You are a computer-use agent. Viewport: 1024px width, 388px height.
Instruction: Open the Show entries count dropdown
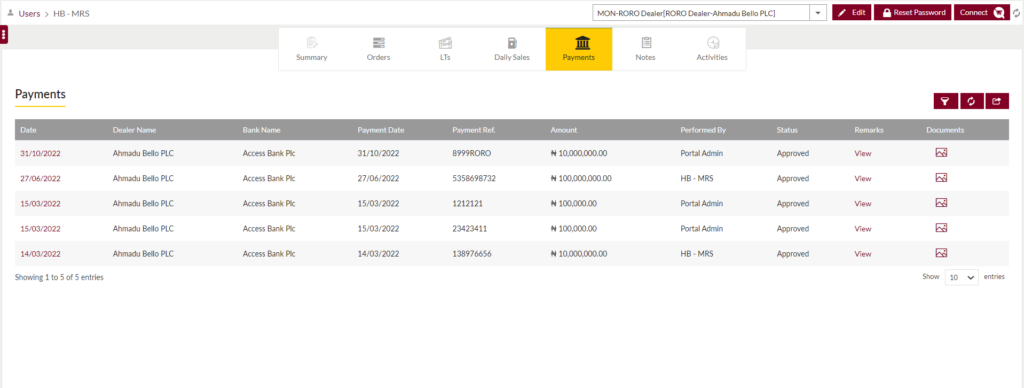tap(962, 277)
